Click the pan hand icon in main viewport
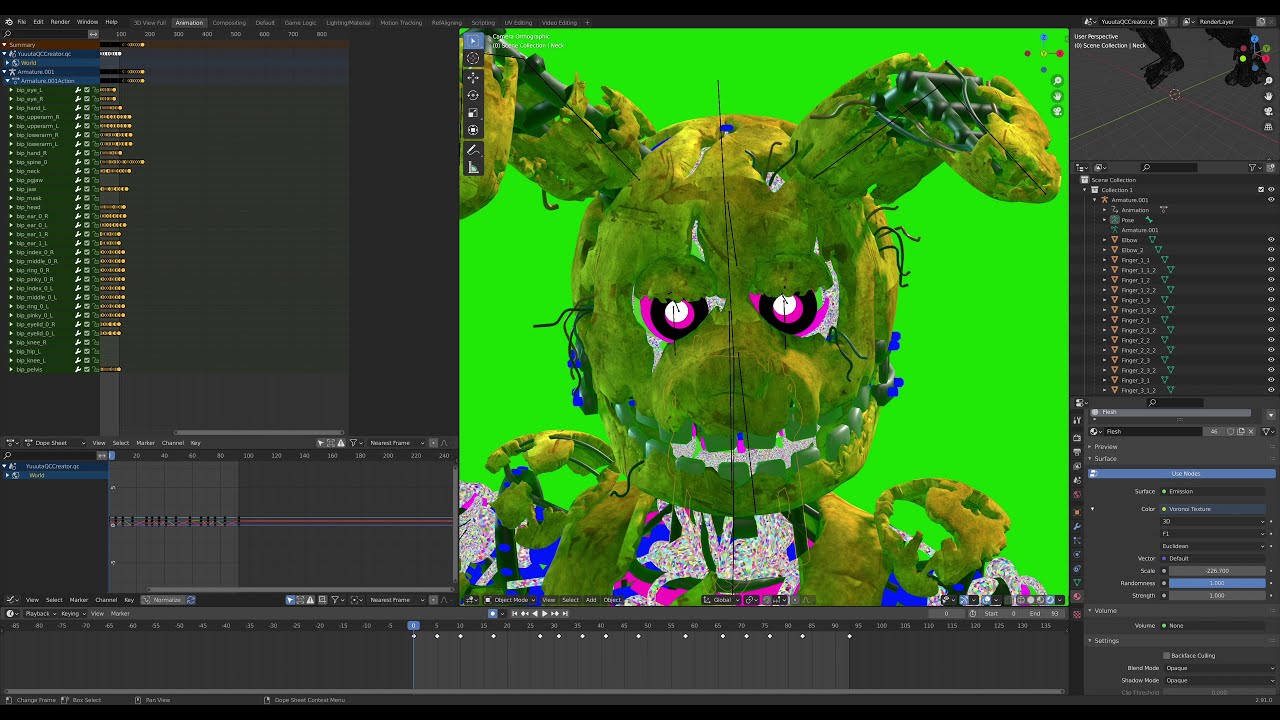Image resolution: width=1280 pixels, height=720 pixels. click(x=1057, y=96)
